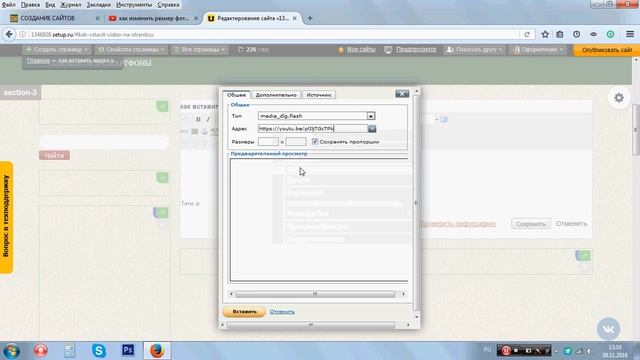
Task: Click the browser address bar
Action: 269,35
